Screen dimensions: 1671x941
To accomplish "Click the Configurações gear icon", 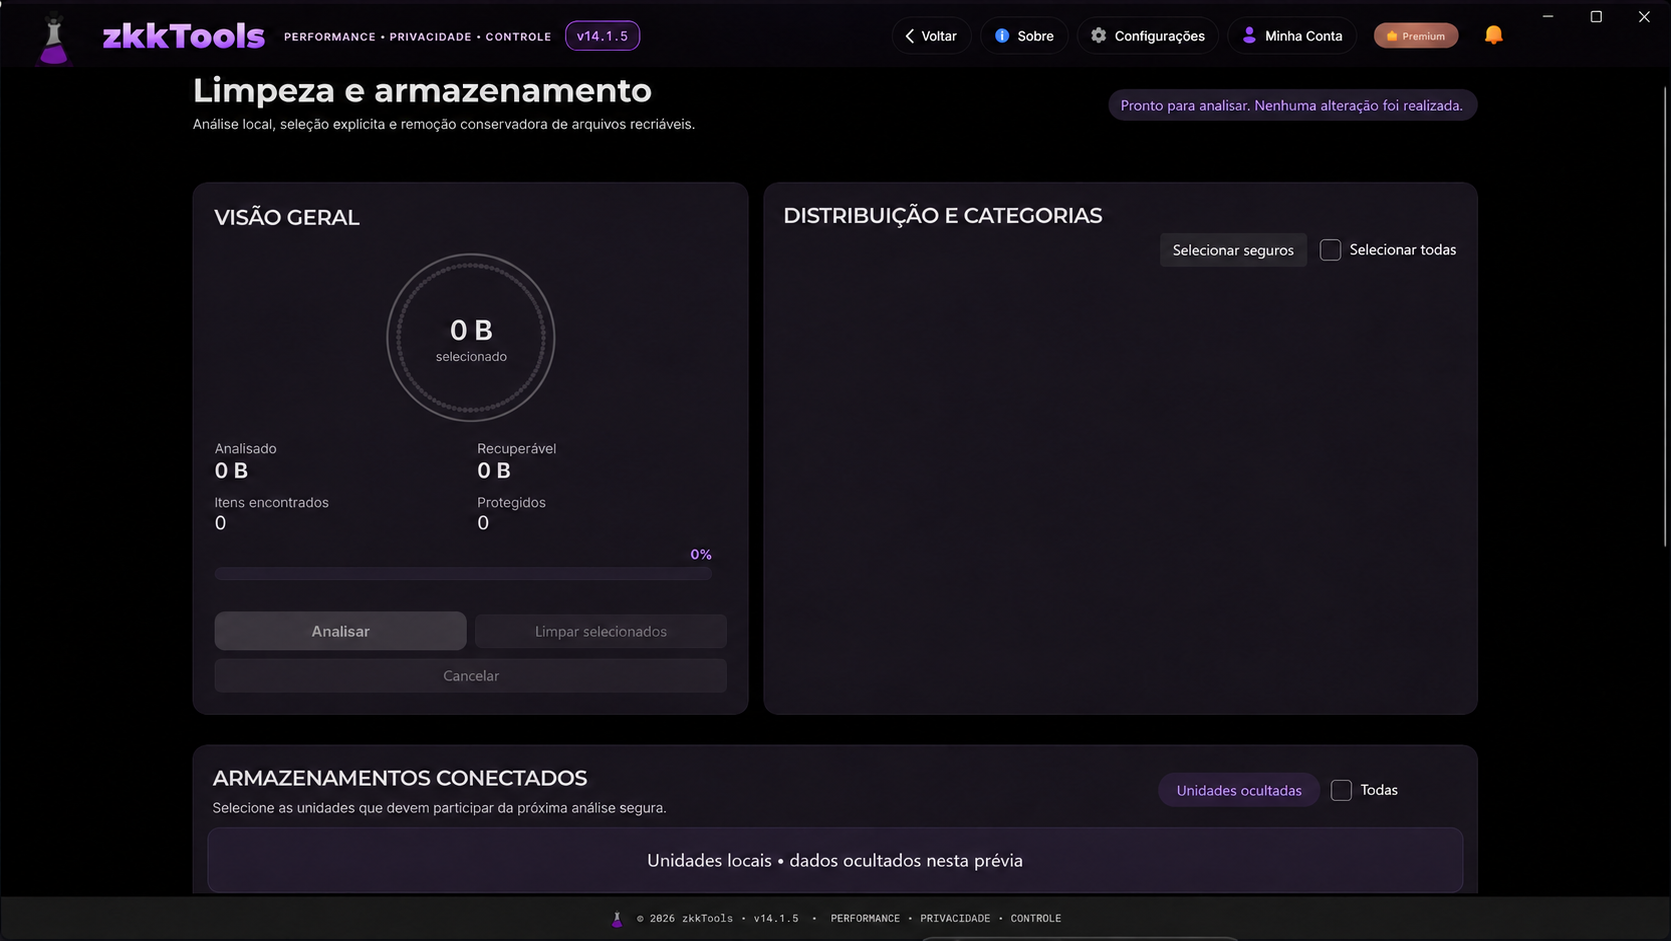I will pos(1098,36).
